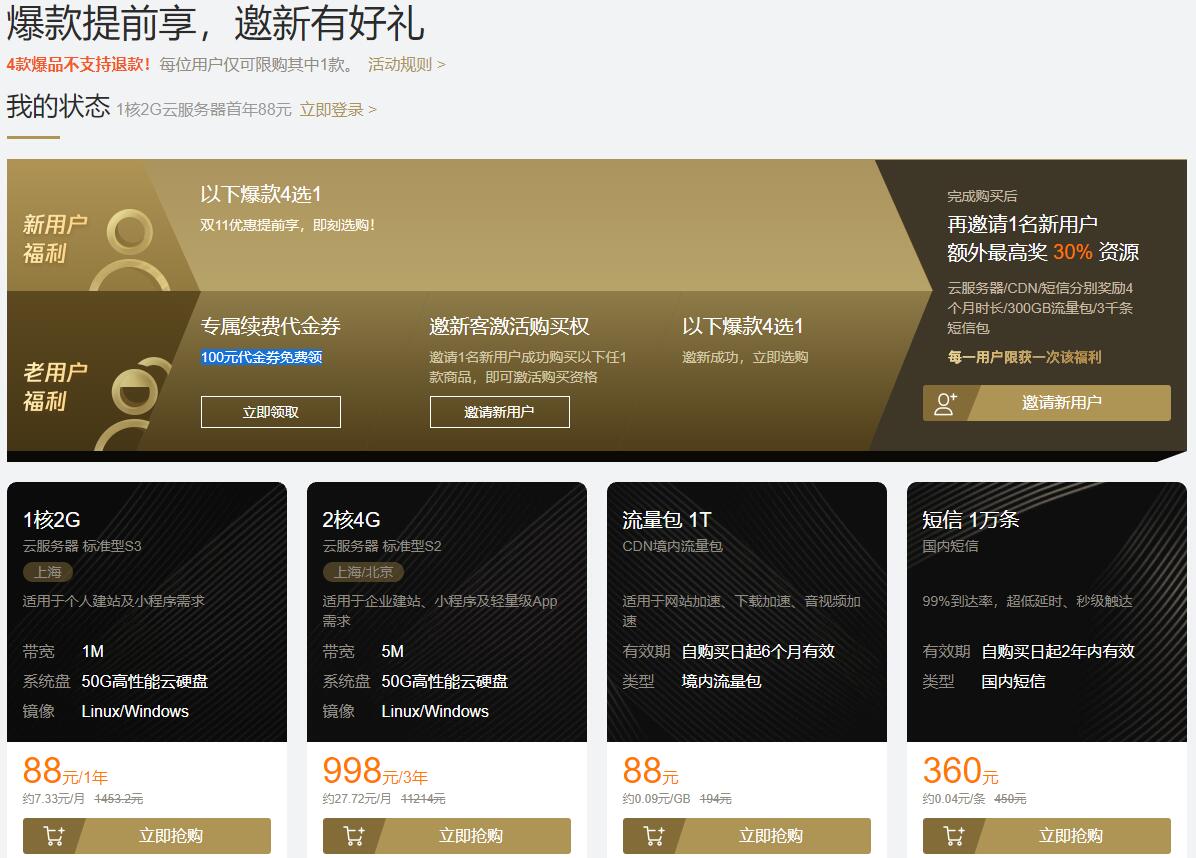Click 立即抢购 for 短信 1万条
The width and height of the screenshot is (1196, 858).
click(1046, 836)
